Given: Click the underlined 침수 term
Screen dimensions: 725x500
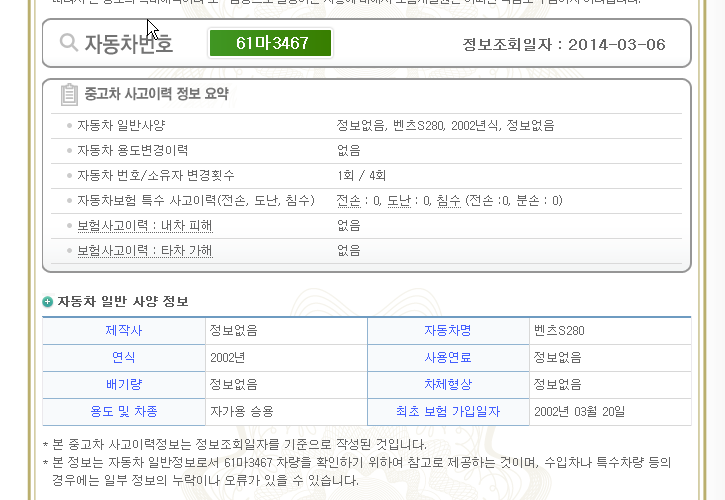Looking at the screenshot, I should click(449, 201).
